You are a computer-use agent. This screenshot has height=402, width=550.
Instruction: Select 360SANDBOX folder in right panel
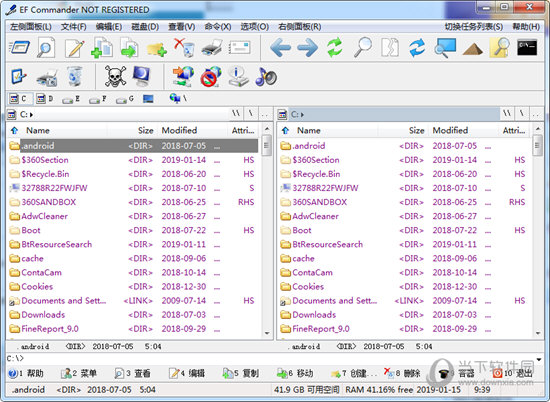[404, 202]
